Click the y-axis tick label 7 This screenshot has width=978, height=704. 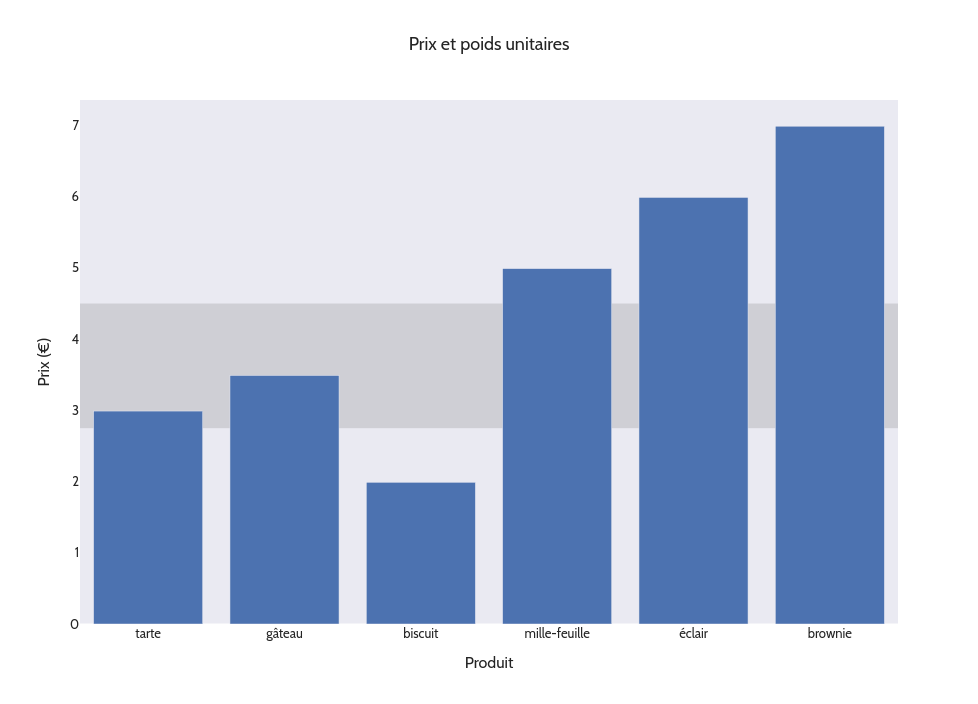click(x=74, y=126)
